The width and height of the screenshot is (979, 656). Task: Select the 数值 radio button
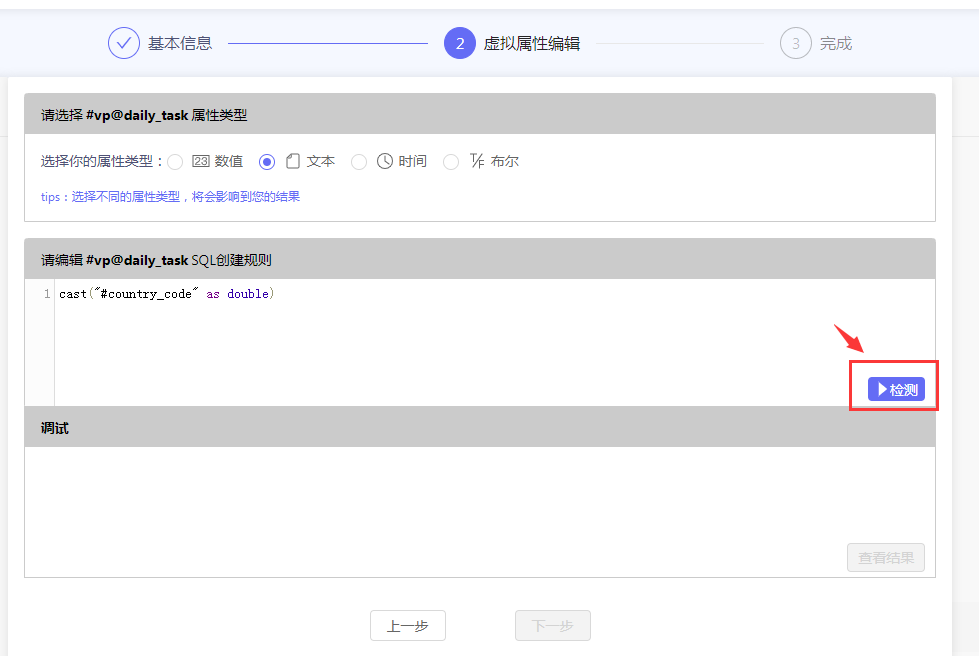click(175, 162)
